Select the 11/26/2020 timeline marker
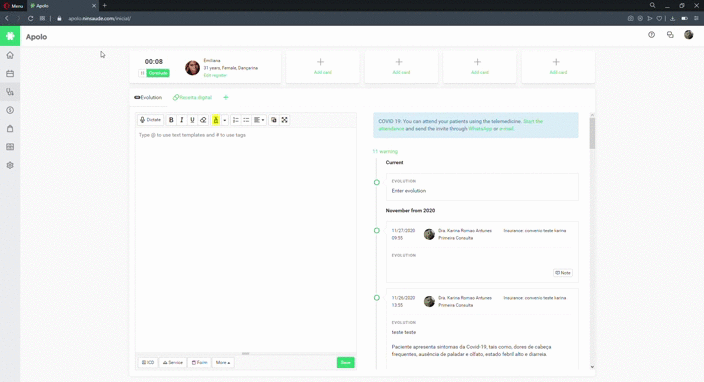The height and width of the screenshot is (382, 704). click(377, 298)
